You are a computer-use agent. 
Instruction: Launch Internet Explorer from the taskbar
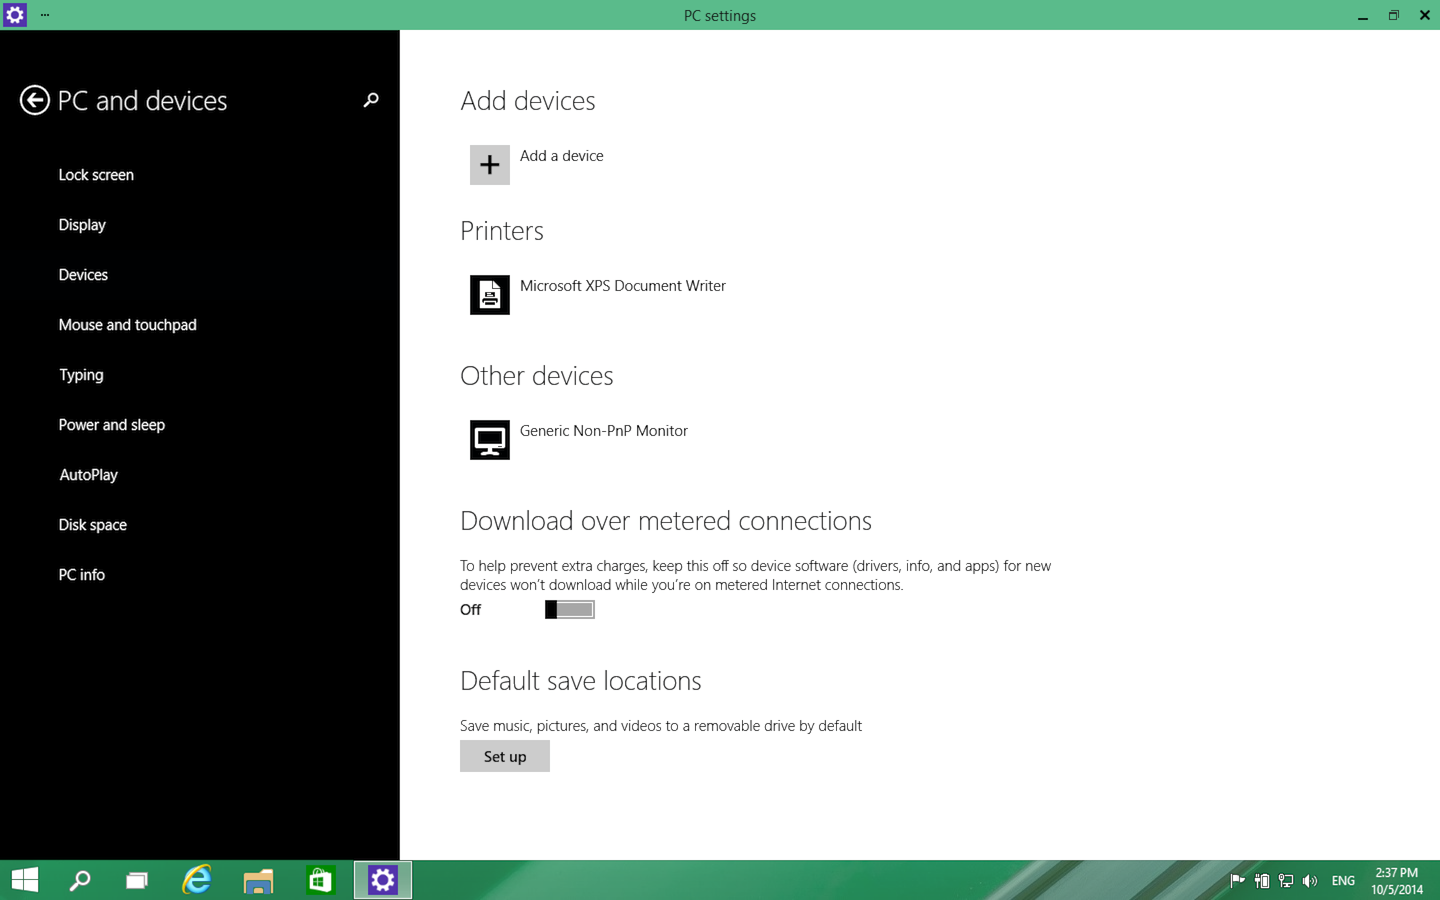tap(197, 880)
